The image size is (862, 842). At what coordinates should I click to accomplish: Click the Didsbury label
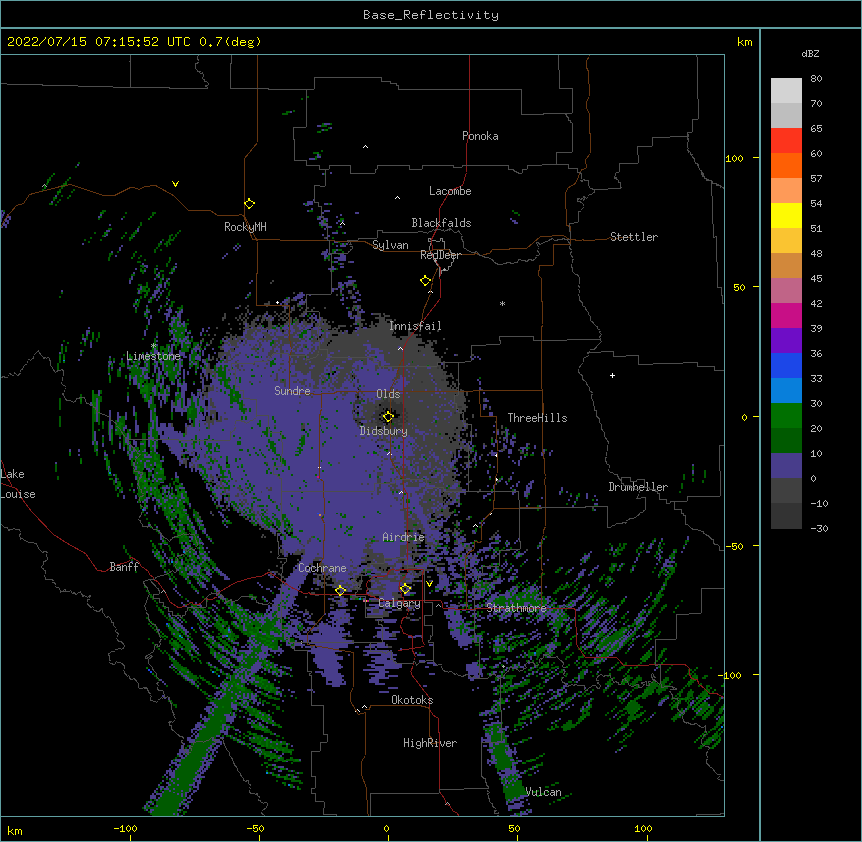pos(384,431)
